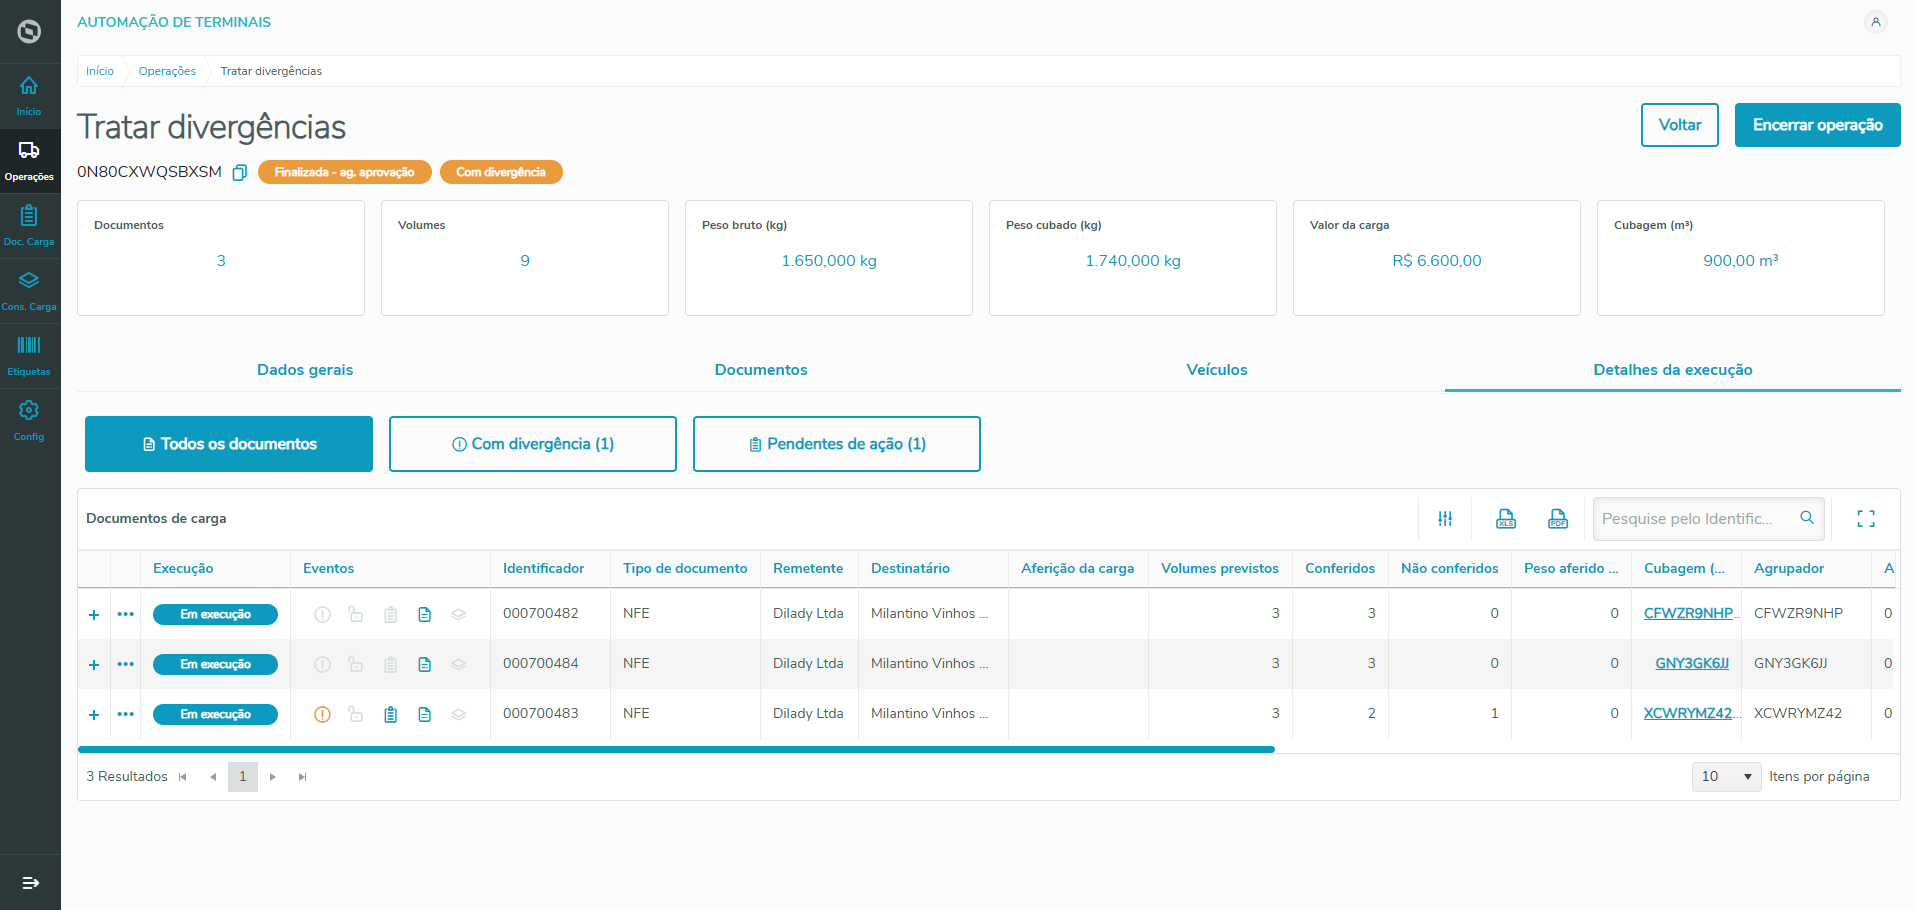Filter by Com divergência (1)

[532, 444]
